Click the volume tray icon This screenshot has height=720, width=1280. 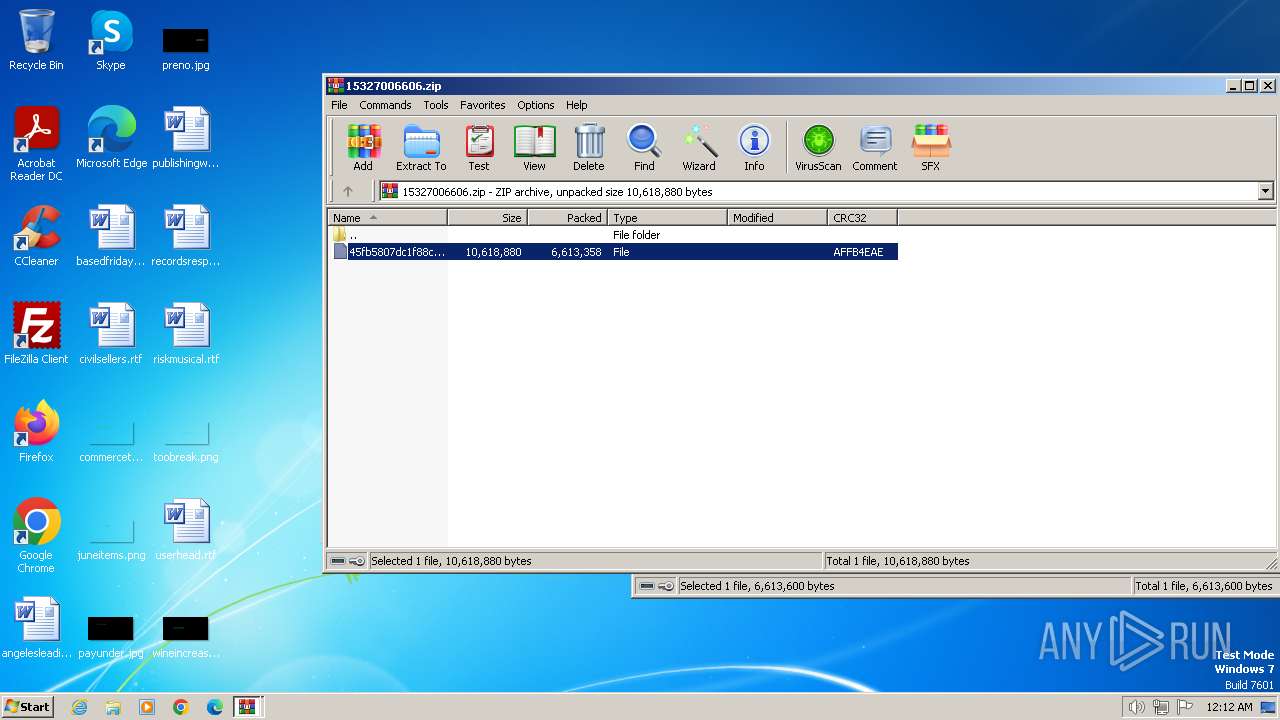pyautogui.click(x=1136, y=707)
